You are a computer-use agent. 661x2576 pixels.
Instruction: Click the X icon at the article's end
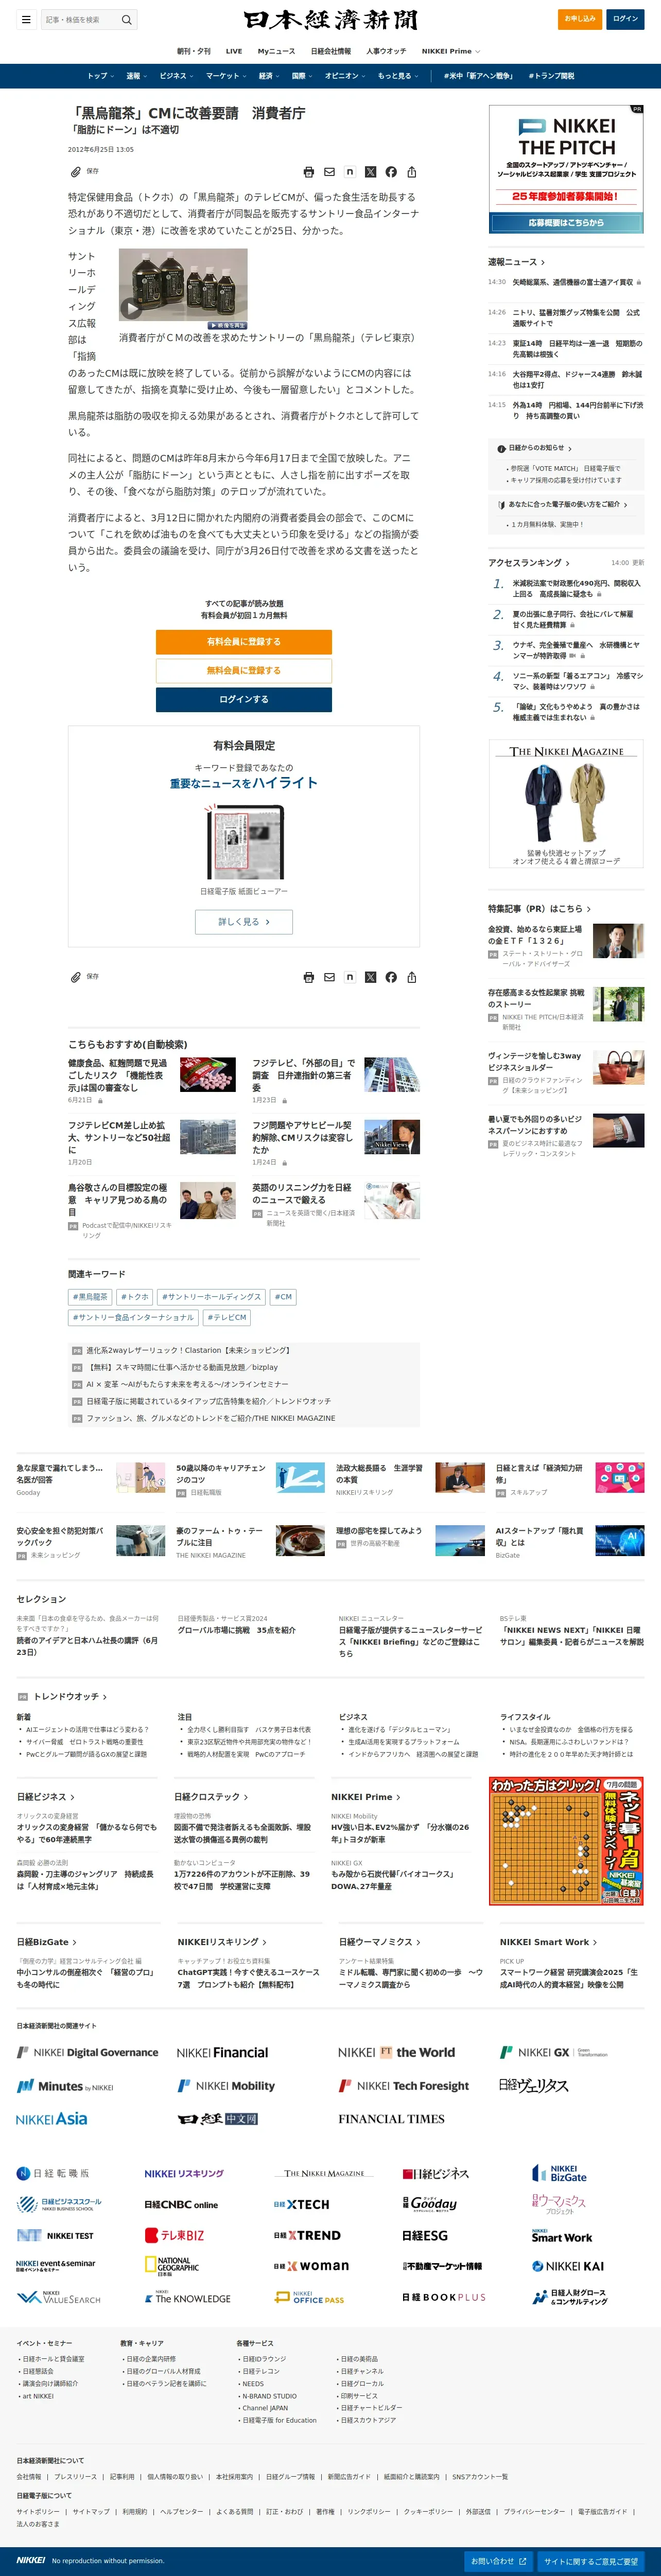coord(370,977)
